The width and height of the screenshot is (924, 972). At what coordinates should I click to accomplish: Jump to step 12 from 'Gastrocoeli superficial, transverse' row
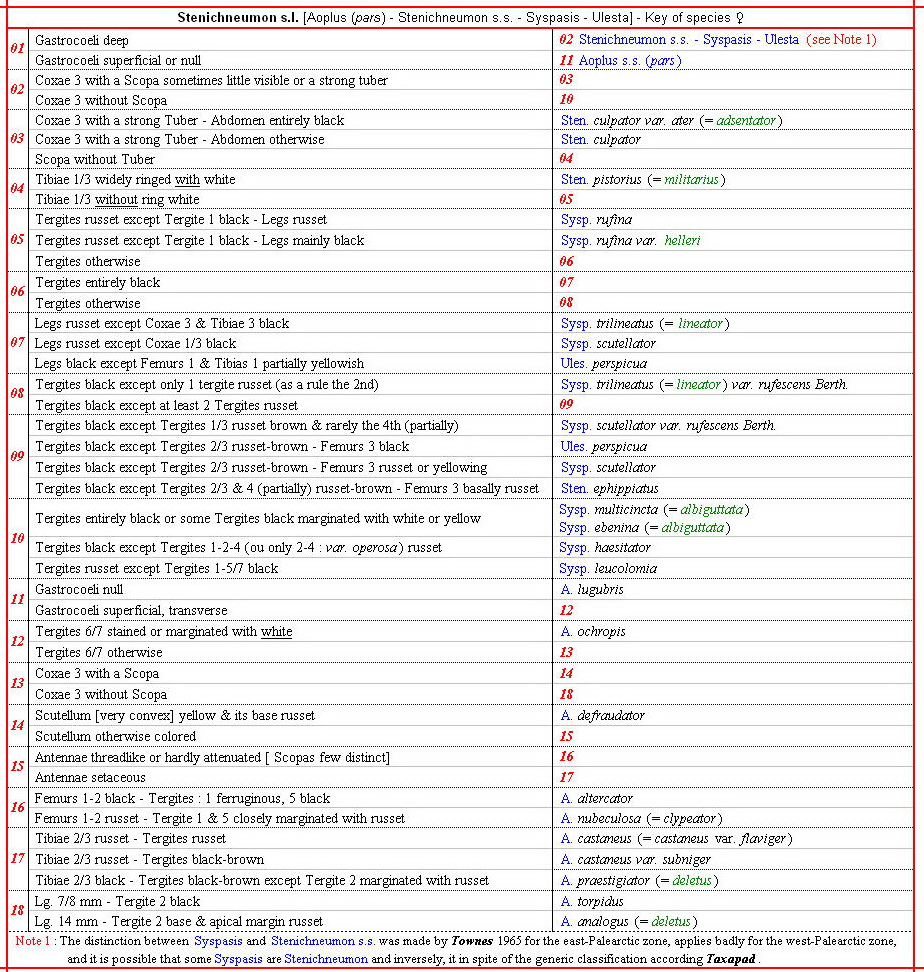point(566,611)
